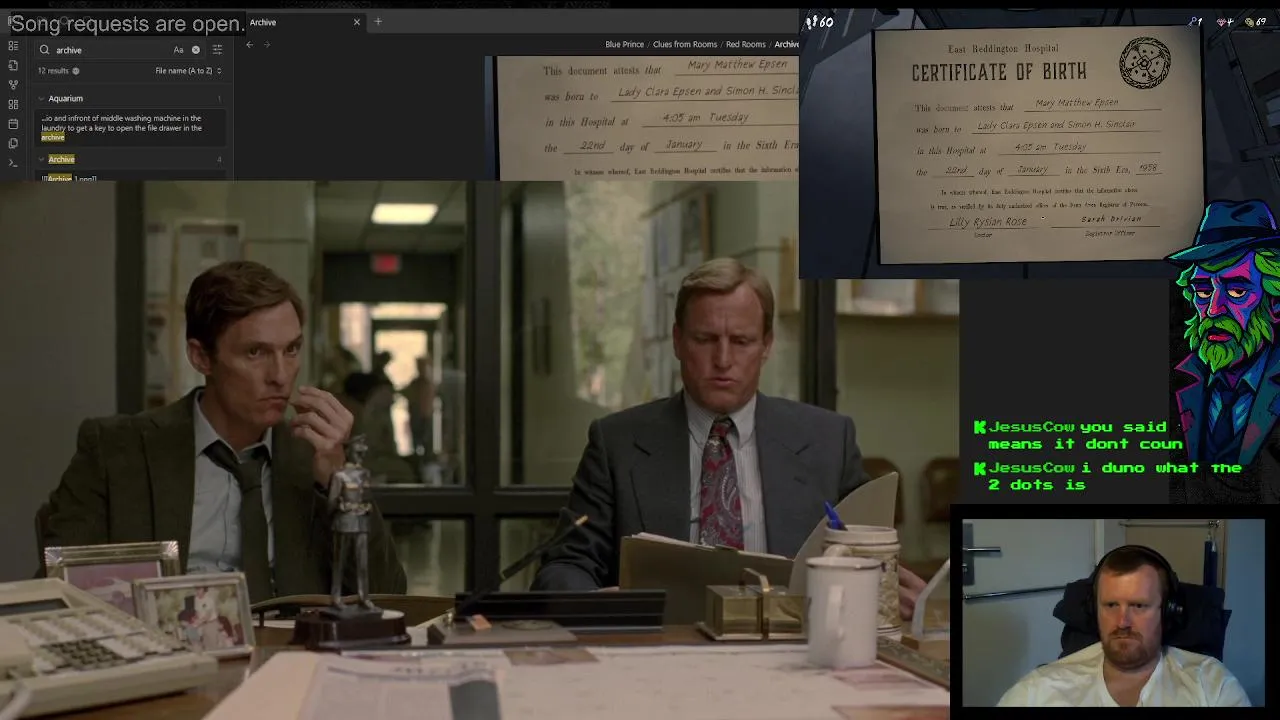
Task: Open the Aquarium result heading
Action: tap(66, 98)
